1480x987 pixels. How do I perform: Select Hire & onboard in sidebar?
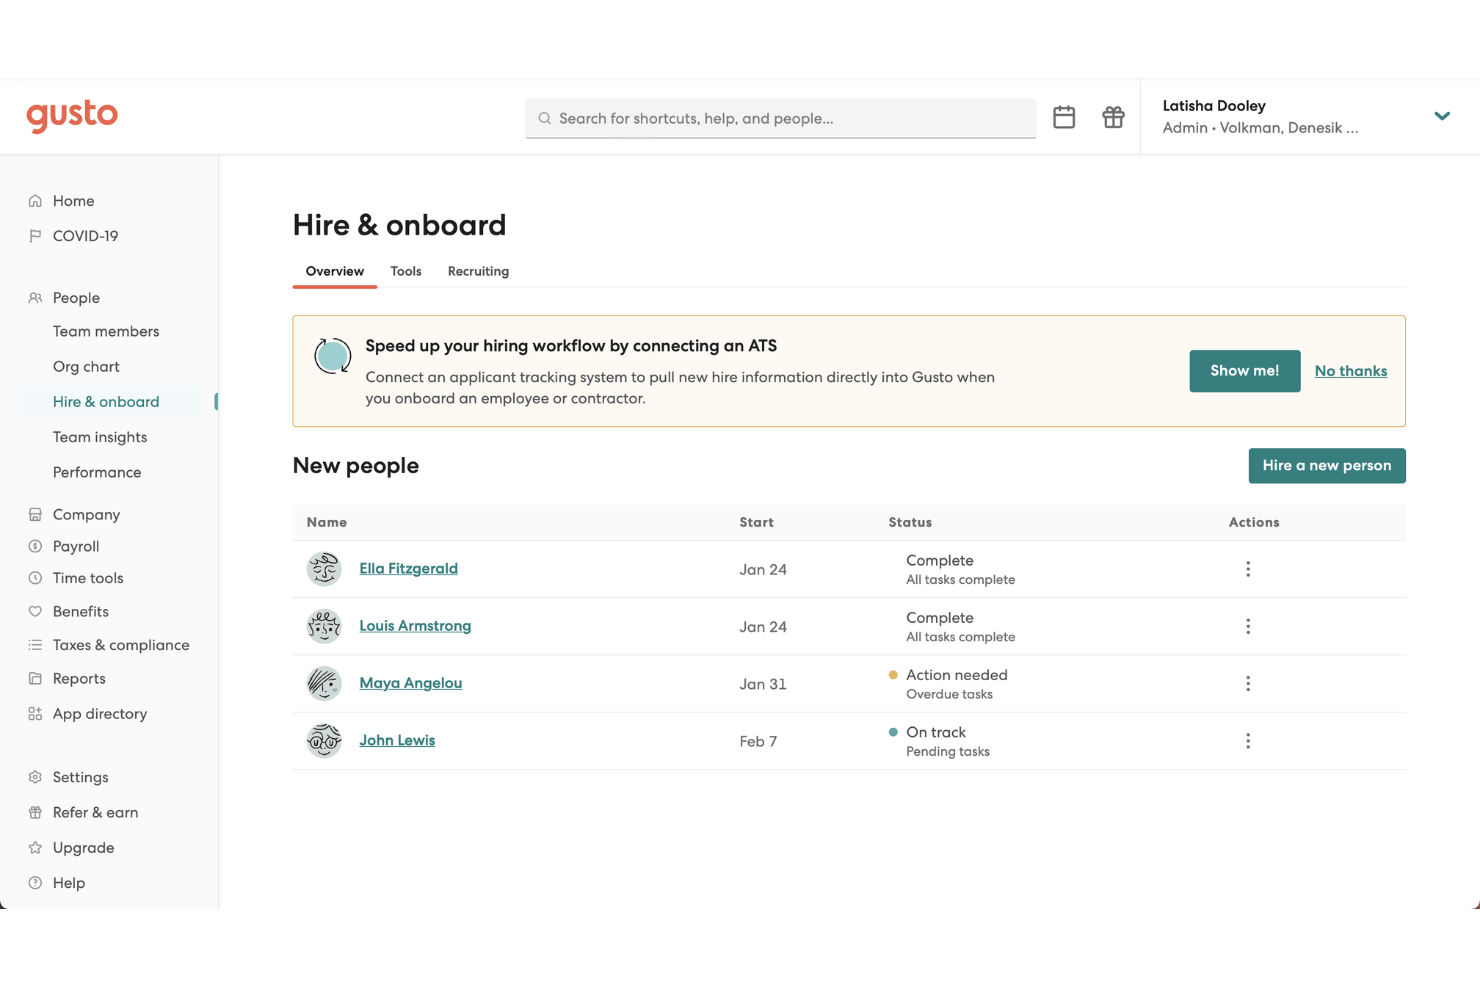pos(106,402)
